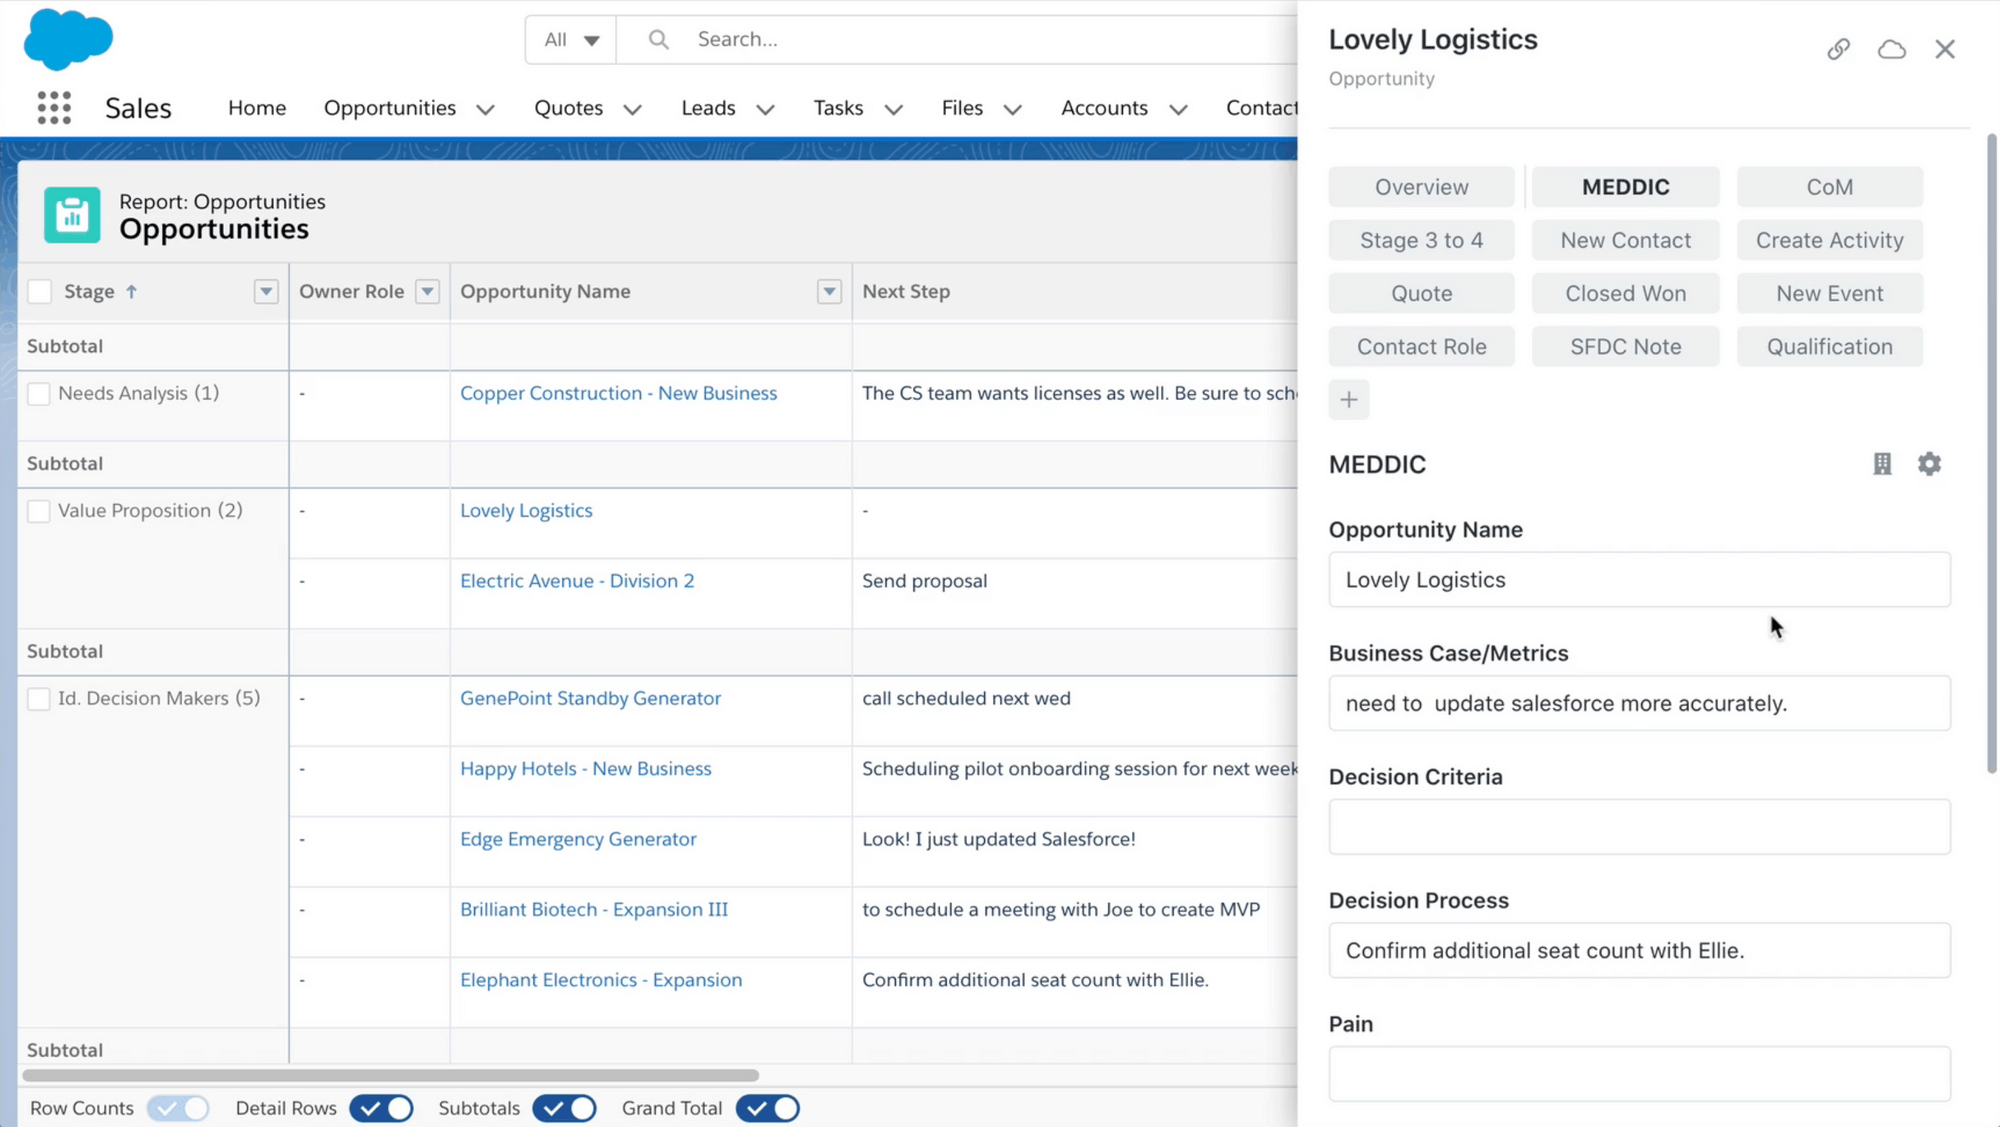Viewport: 2000px width, 1127px height.
Task: Click the Stage 3 to 4 button
Action: [1421, 240]
